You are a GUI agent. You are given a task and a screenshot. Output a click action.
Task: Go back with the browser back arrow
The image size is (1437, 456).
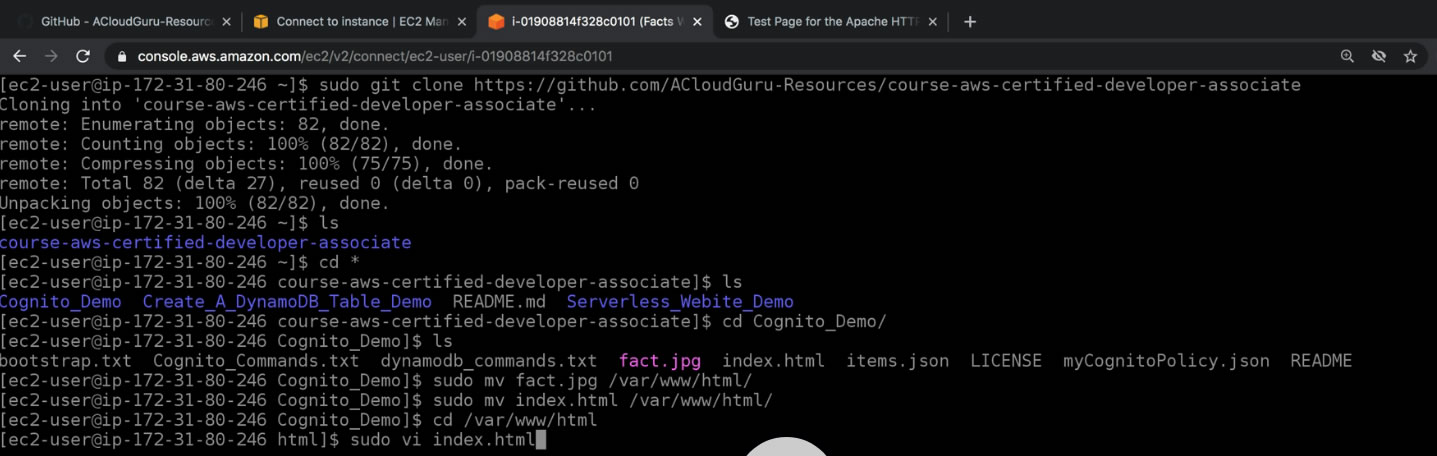click(20, 56)
